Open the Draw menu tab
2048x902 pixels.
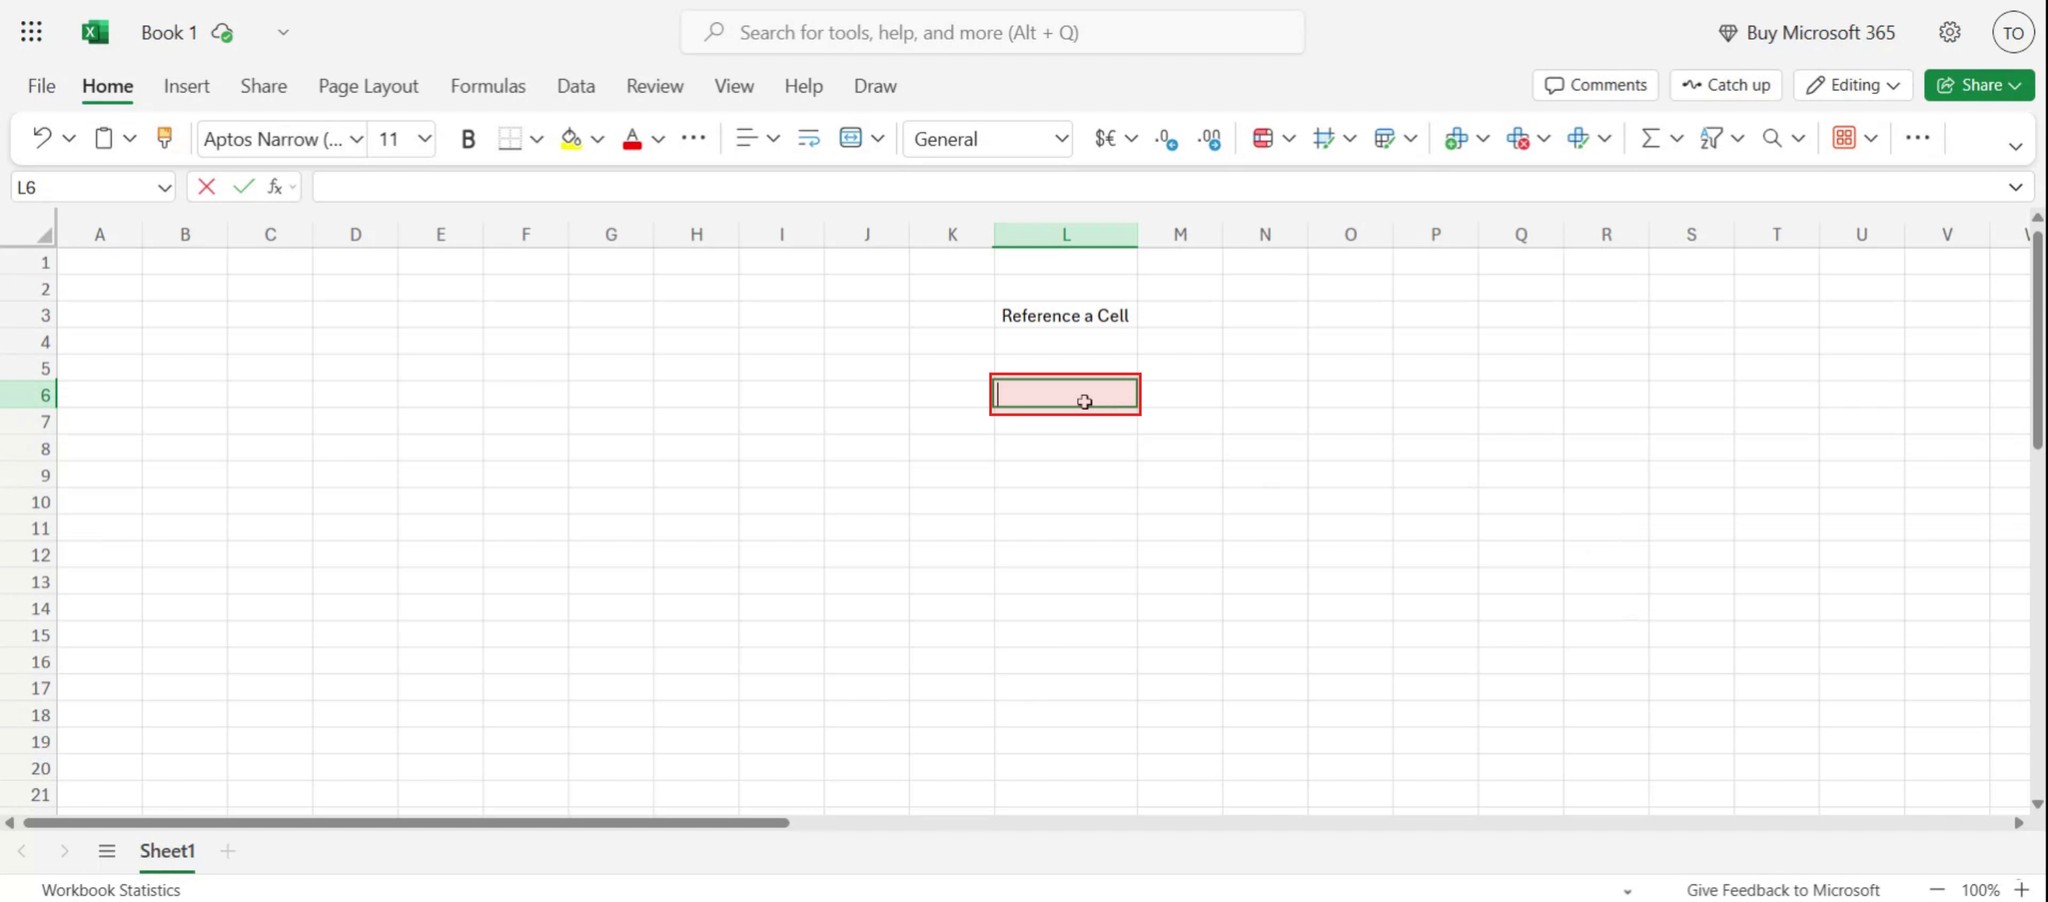[x=873, y=86]
